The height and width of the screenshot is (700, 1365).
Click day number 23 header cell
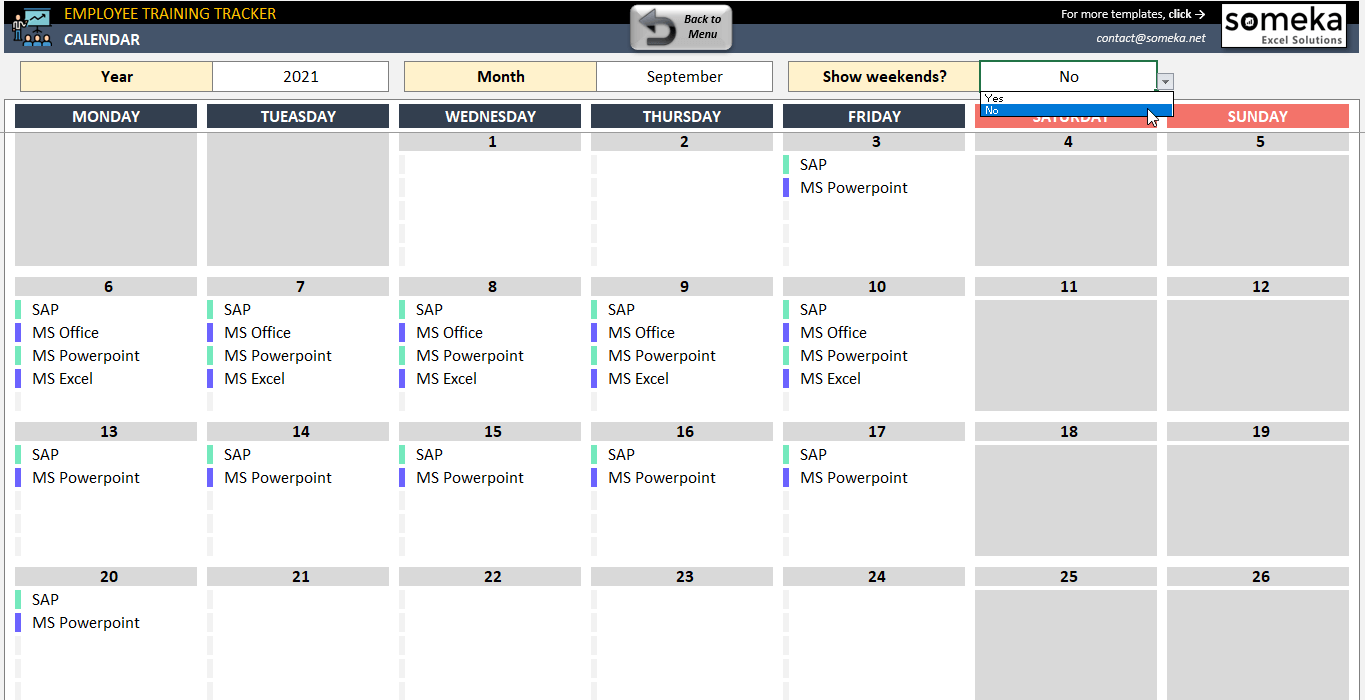point(682,577)
